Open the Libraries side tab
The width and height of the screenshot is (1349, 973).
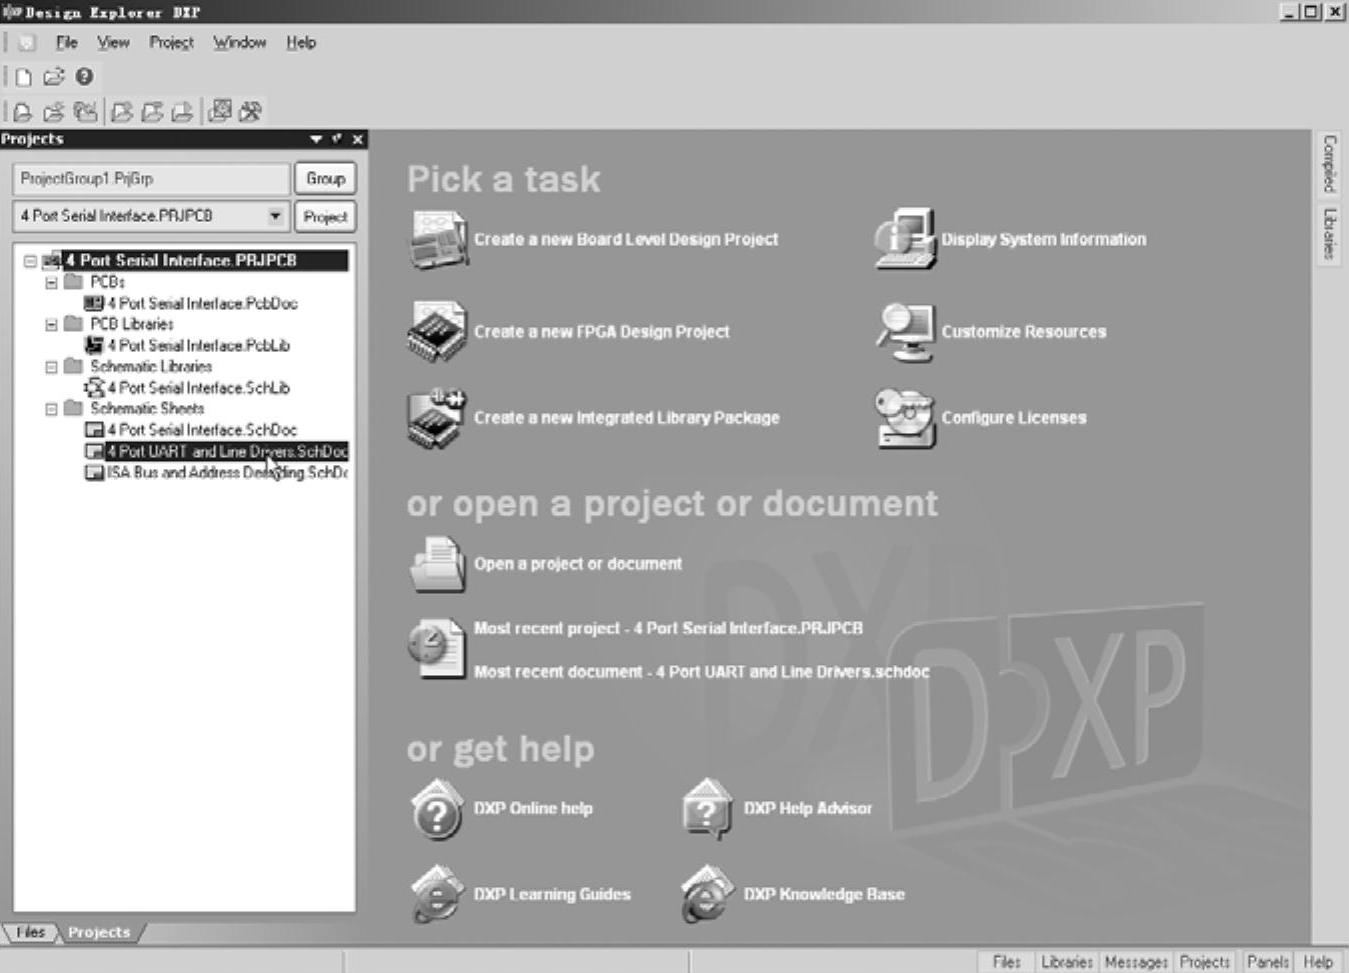[1328, 233]
